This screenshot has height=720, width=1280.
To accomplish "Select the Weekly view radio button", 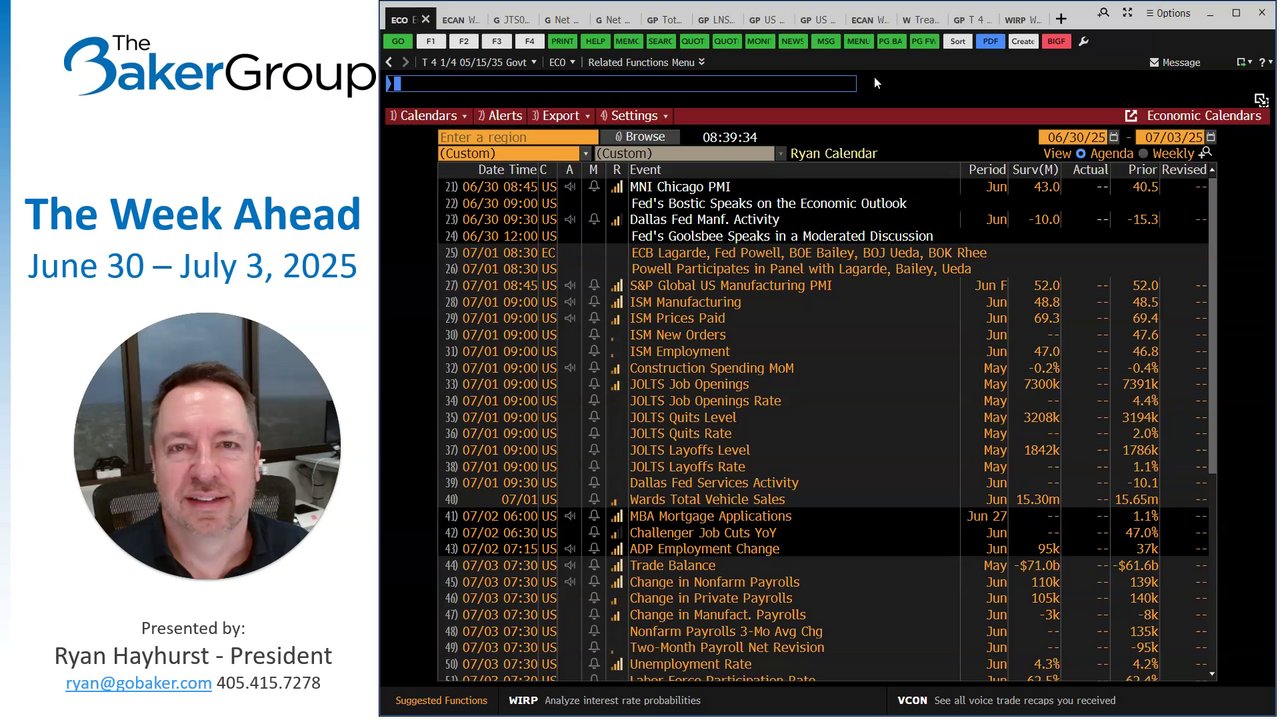I will (x=1143, y=154).
